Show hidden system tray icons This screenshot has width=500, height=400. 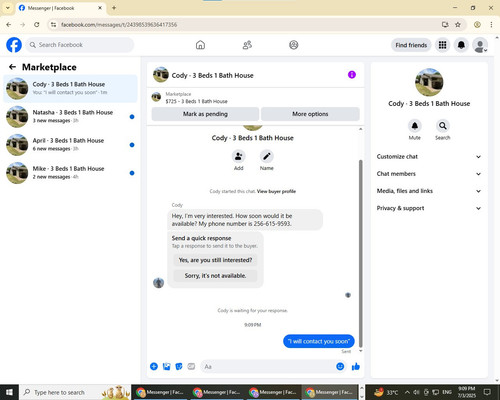point(407,392)
